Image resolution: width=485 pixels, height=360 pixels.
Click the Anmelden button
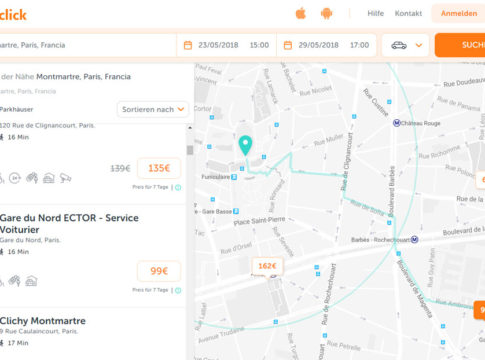point(459,13)
